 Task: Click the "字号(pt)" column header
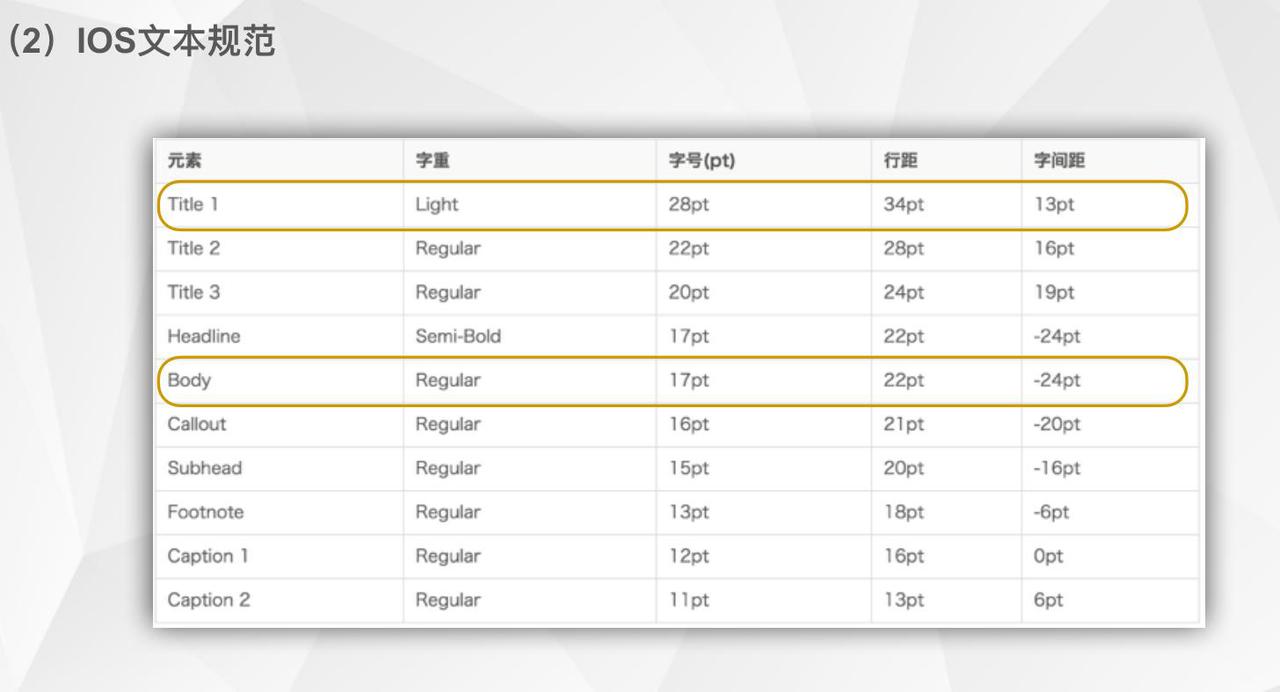702,161
